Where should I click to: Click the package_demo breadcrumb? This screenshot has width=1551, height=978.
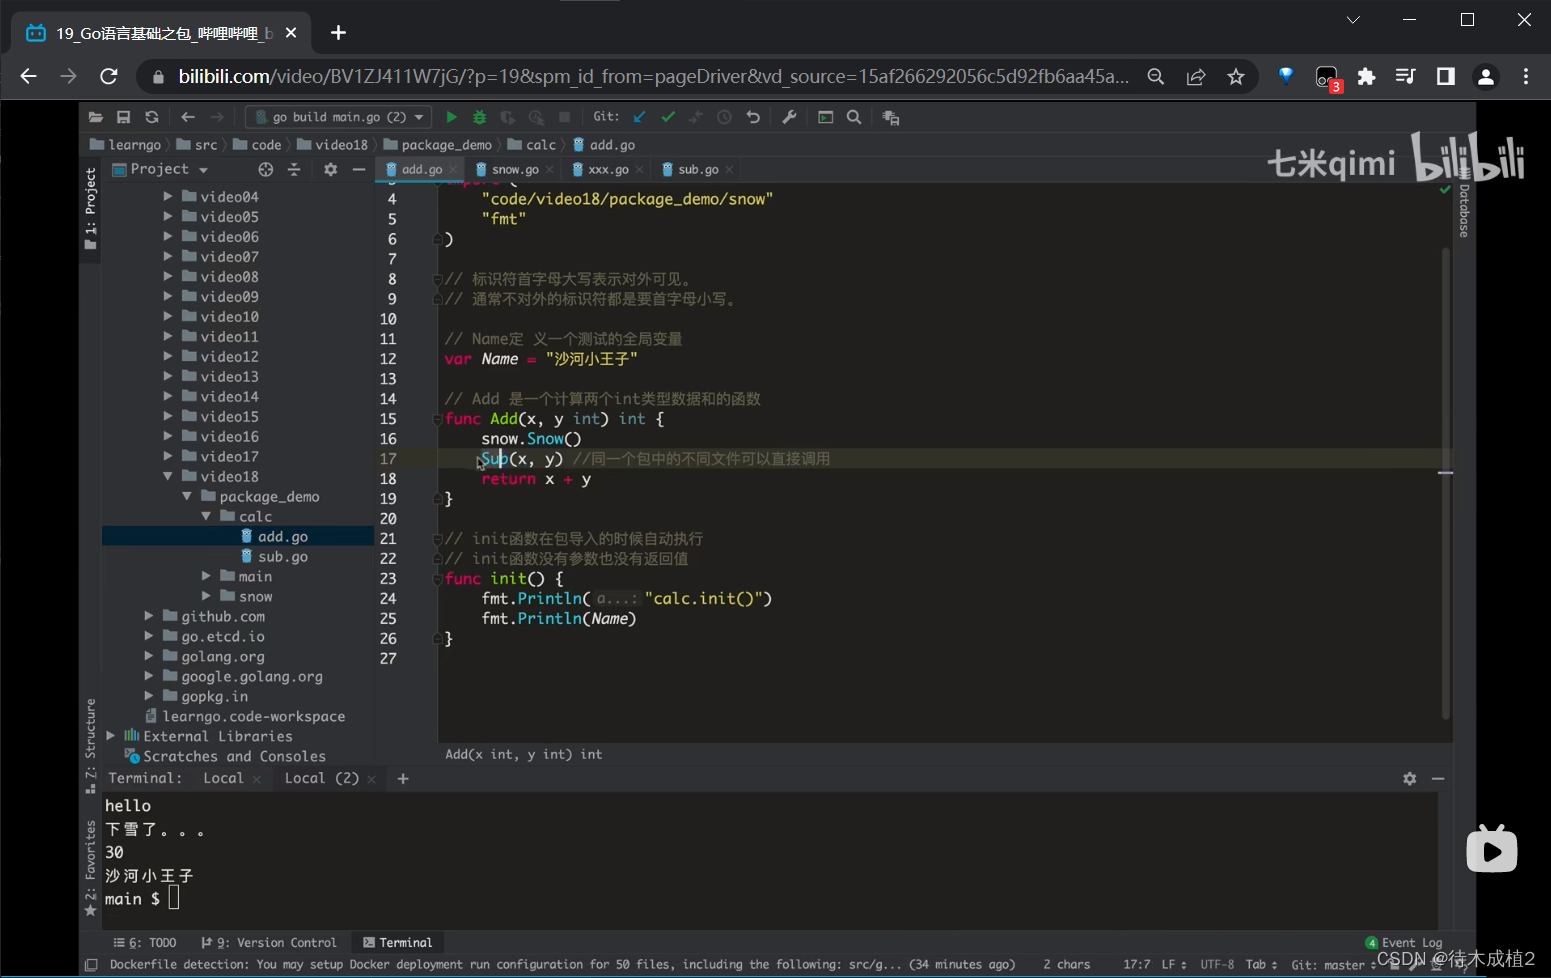coord(437,145)
